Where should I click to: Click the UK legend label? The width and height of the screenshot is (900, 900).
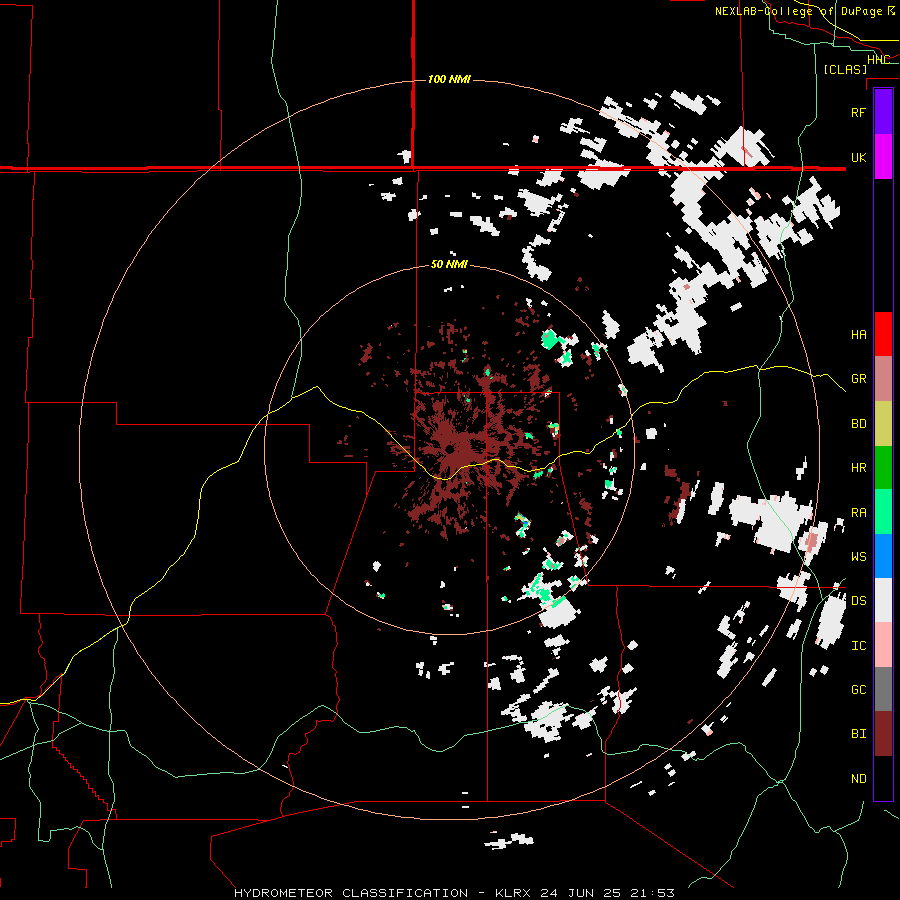(858, 157)
